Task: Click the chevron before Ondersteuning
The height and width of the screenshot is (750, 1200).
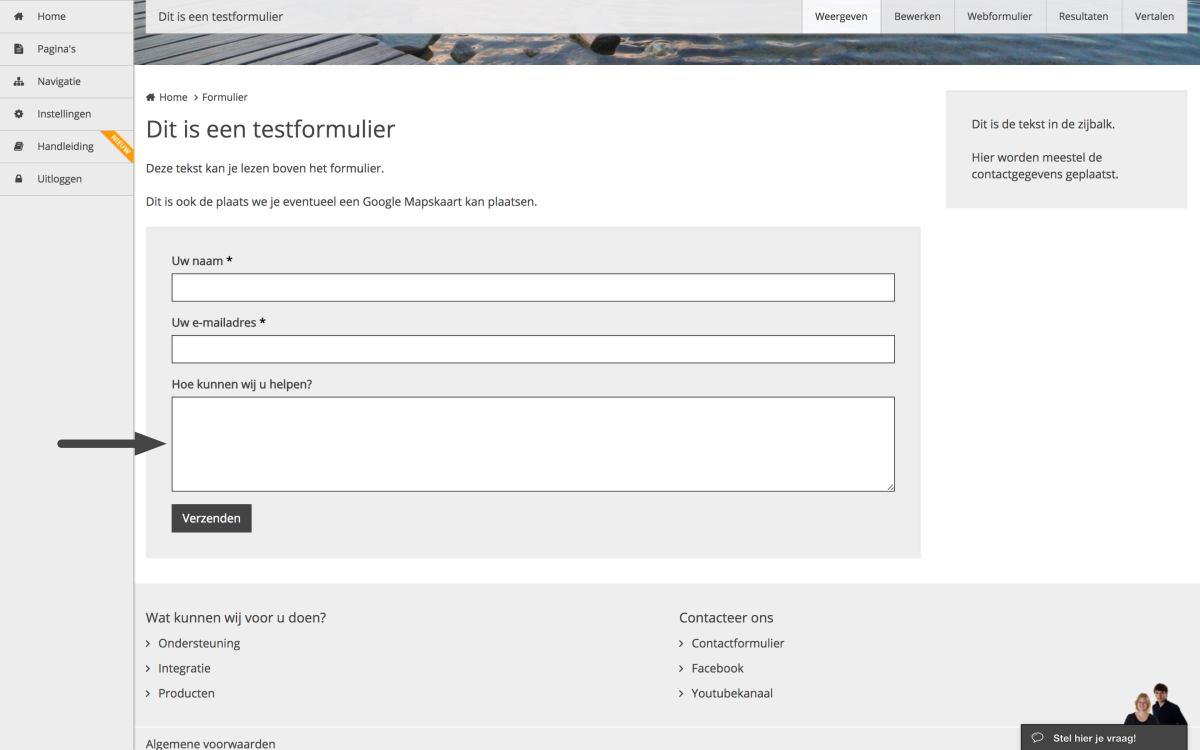Action: [x=148, y=644]
